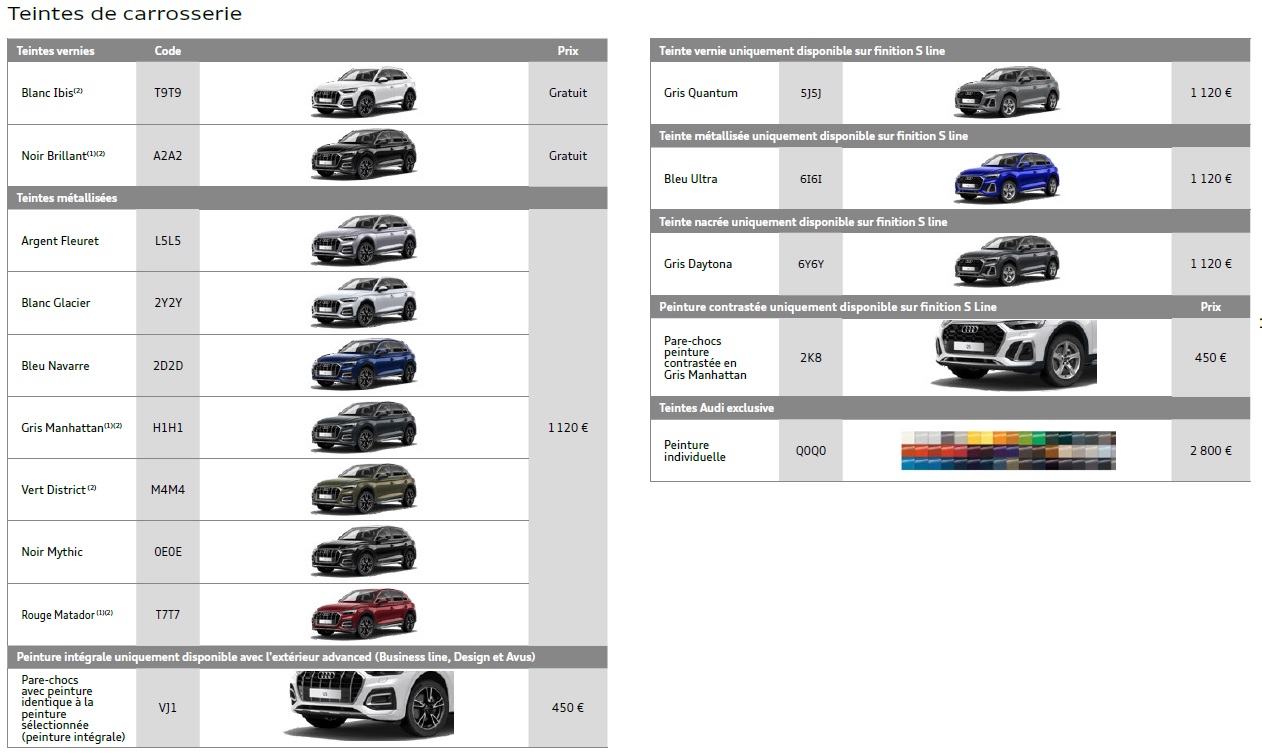Click the Blanc Ibis white car thumbnail
1262x754 pixels.
364,92
